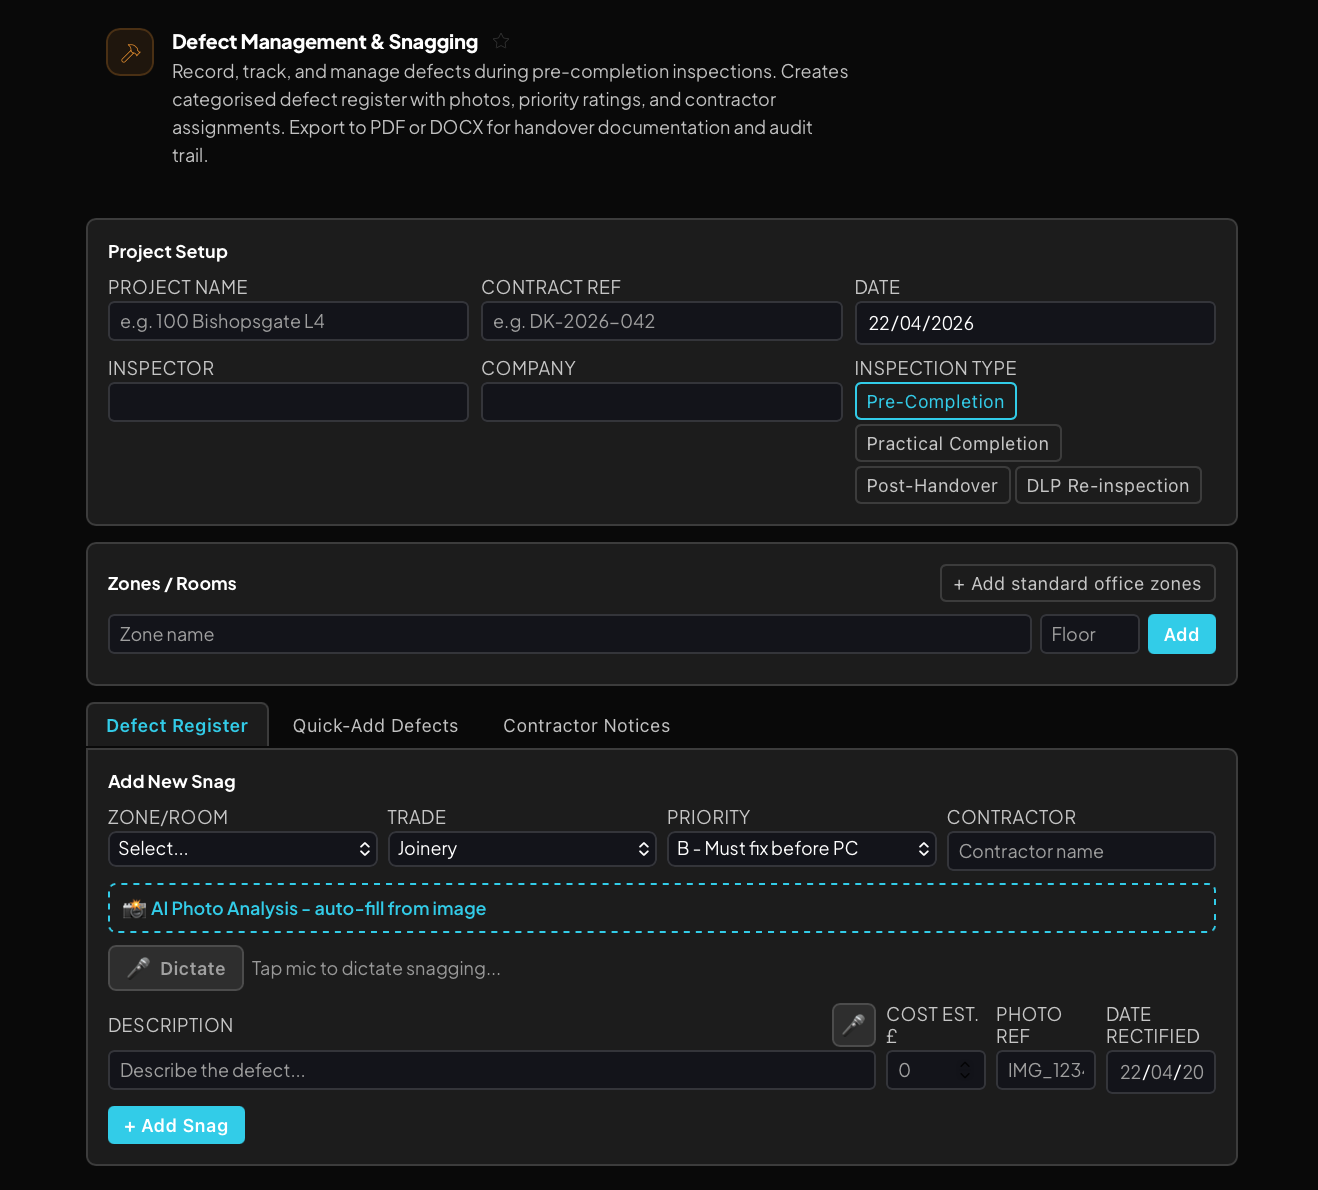
Task: Select DLP Re-inspection type
Action: point(1108,485)
